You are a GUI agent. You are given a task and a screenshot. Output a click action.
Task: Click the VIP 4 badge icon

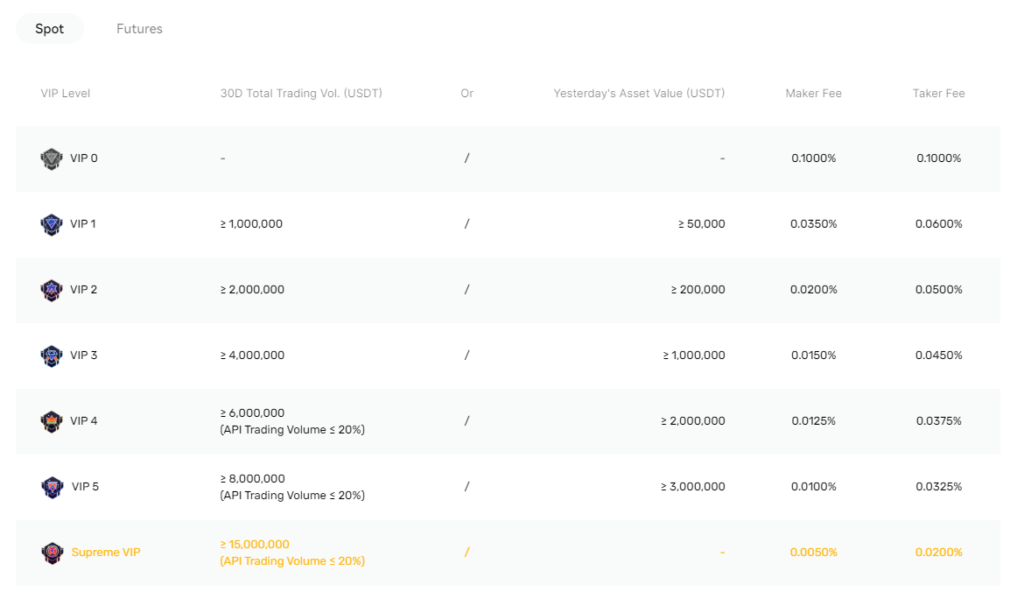coord(51,421)
